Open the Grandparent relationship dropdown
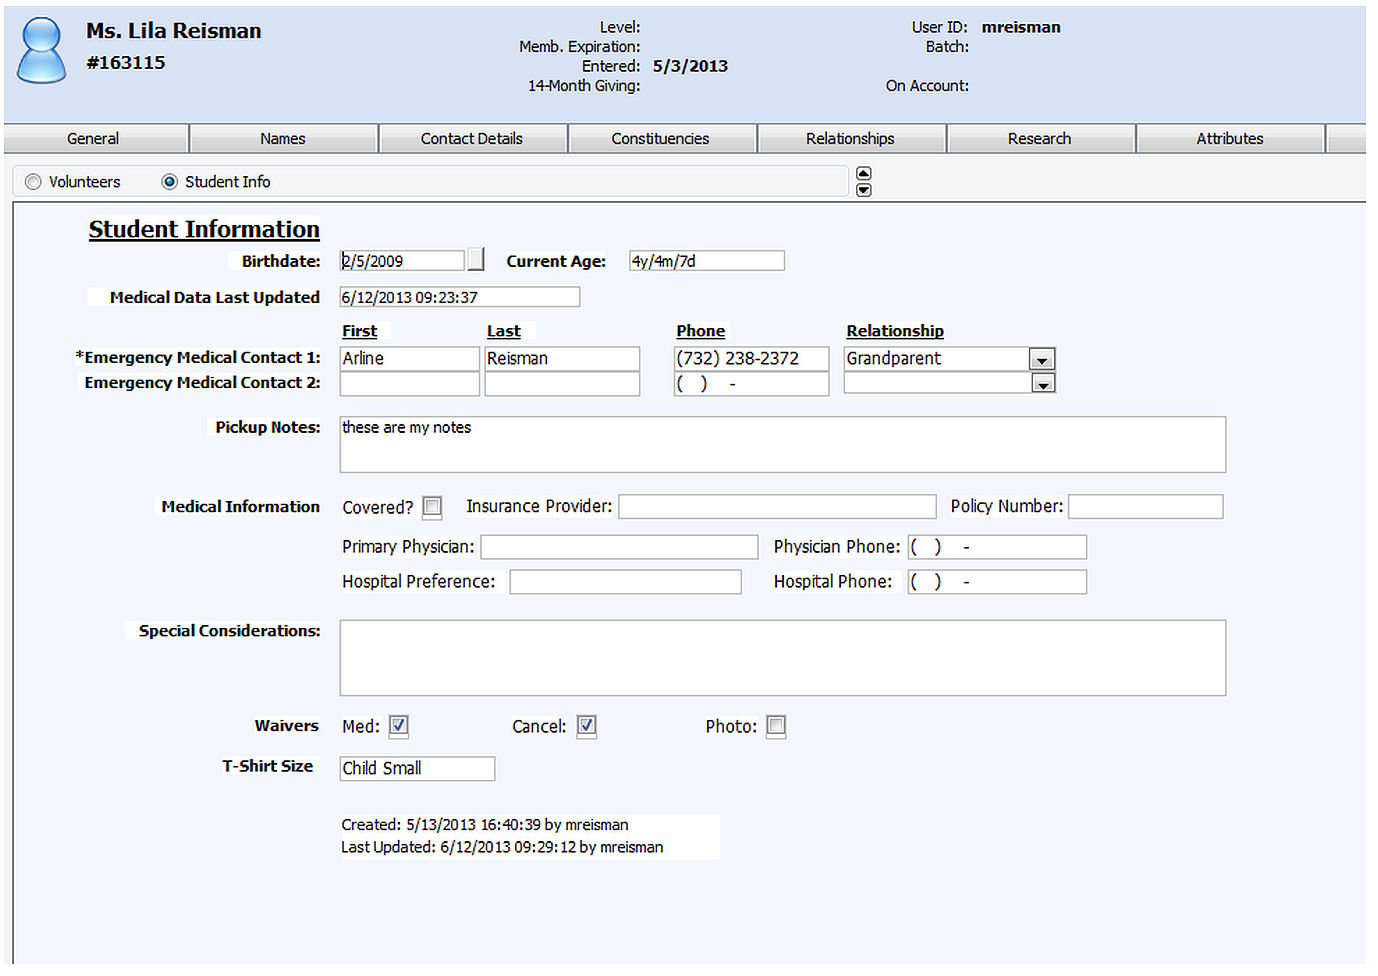Image resolution: width=1378 pixels, height=976 pixels. (x=1042, y=359)
